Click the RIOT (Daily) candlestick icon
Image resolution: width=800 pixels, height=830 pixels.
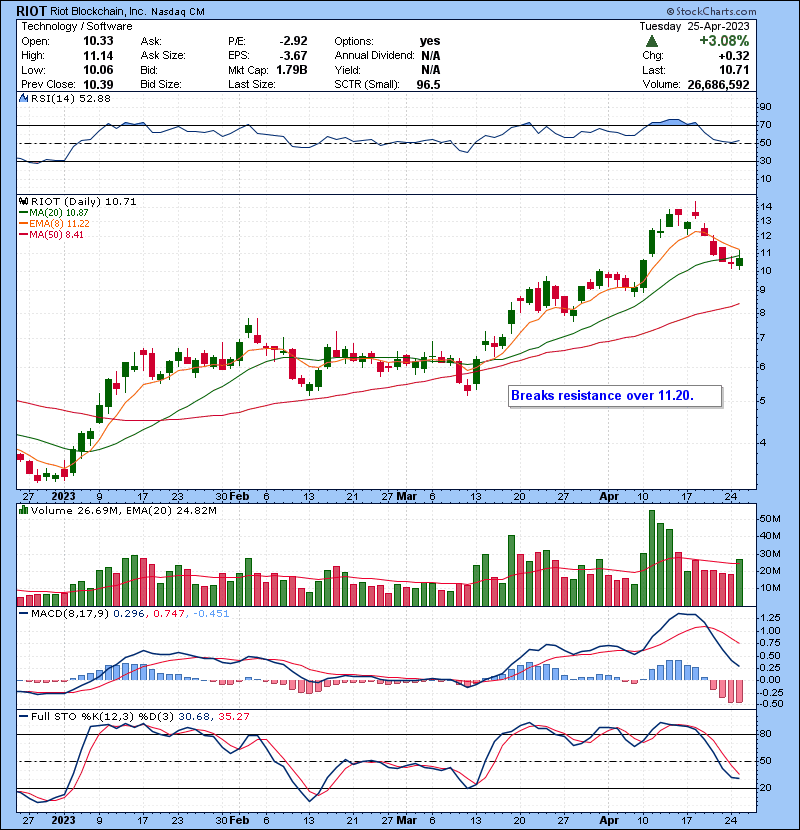pos(23,202)
